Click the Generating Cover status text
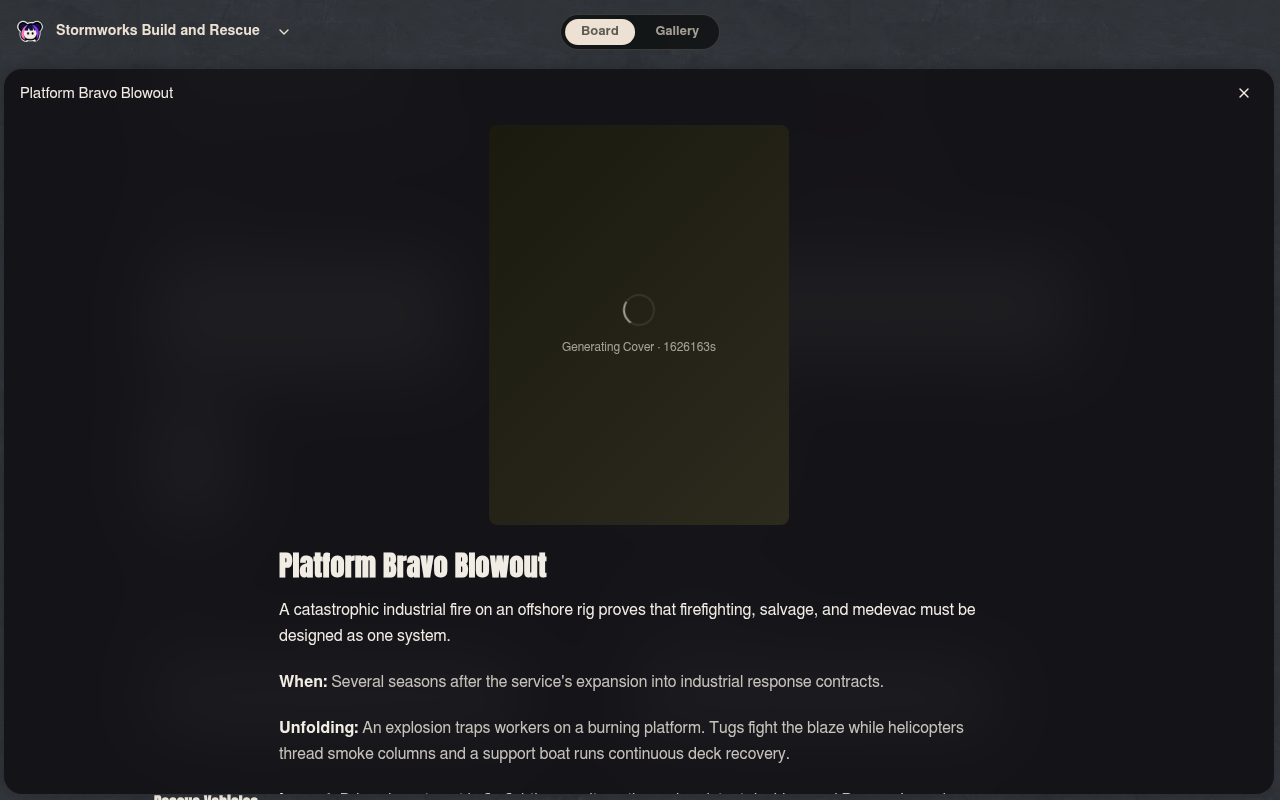Viewport: 1280px width, 800px height. coord(639,347)
